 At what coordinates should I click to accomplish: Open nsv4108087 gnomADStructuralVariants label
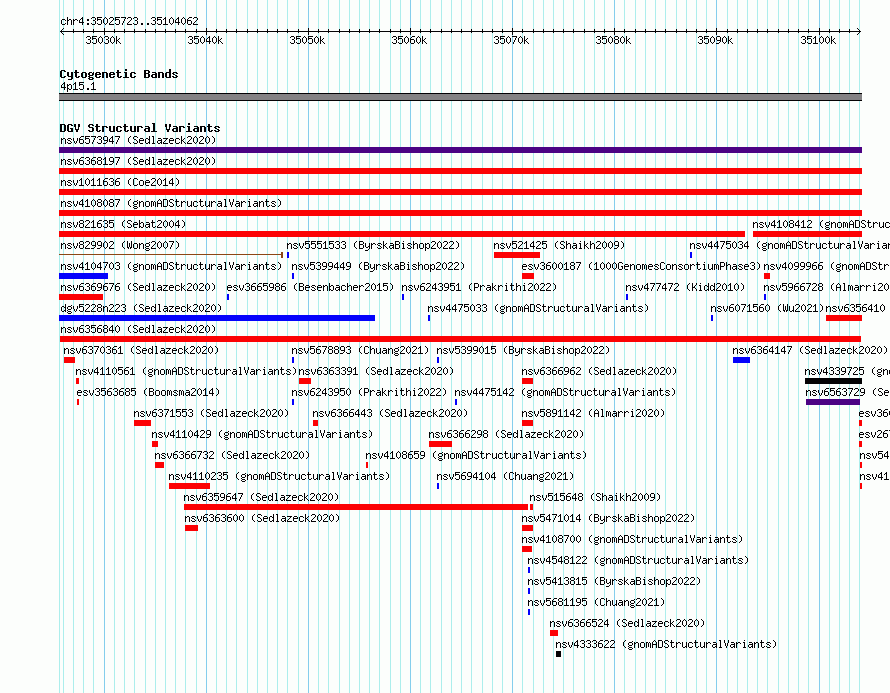[x=171, y=203]
